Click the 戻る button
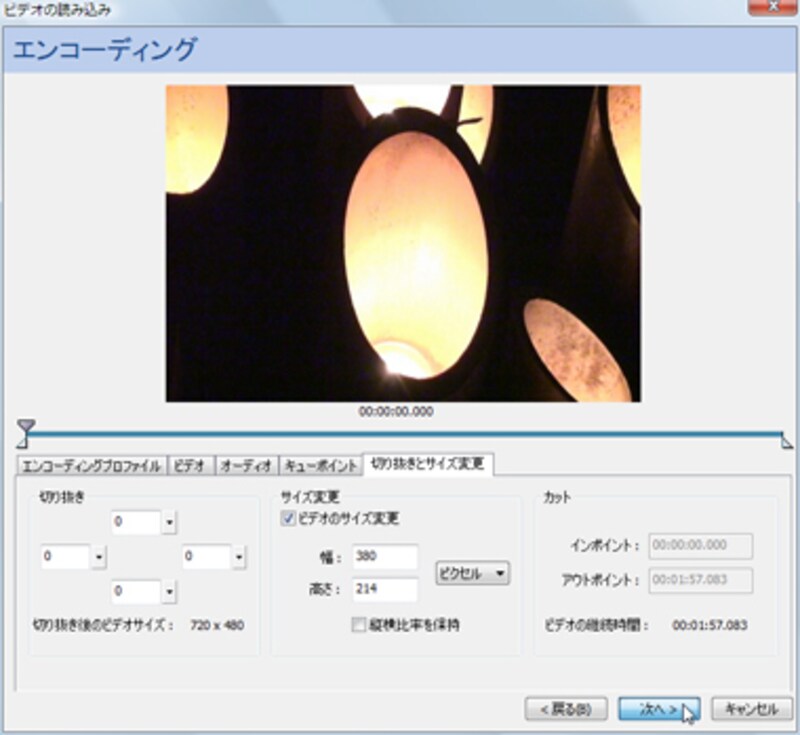The width and height of the screenshot is (800, 735). [566, 709]
